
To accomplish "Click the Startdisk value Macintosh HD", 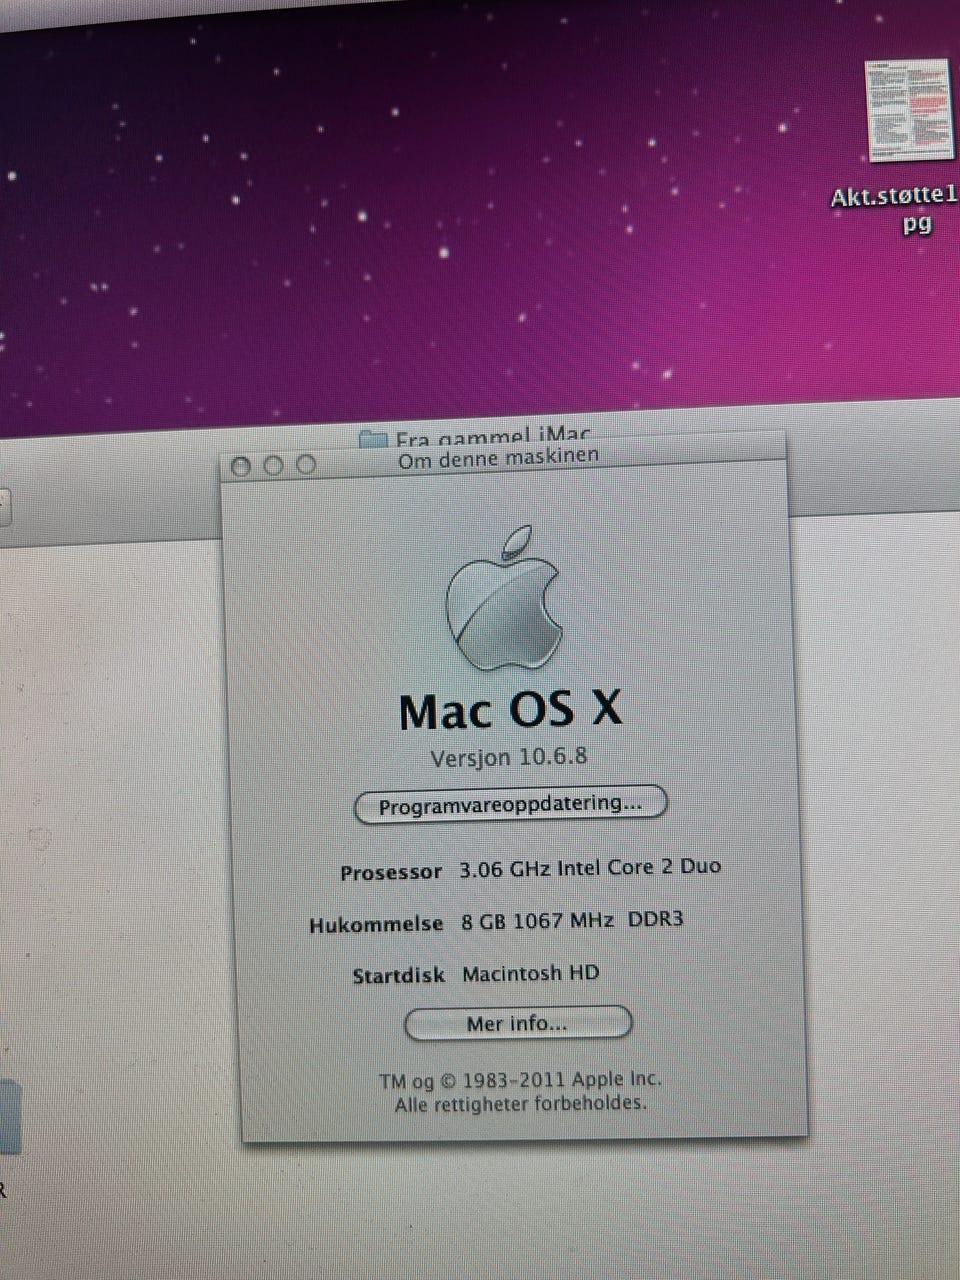I will pos(530,973).
